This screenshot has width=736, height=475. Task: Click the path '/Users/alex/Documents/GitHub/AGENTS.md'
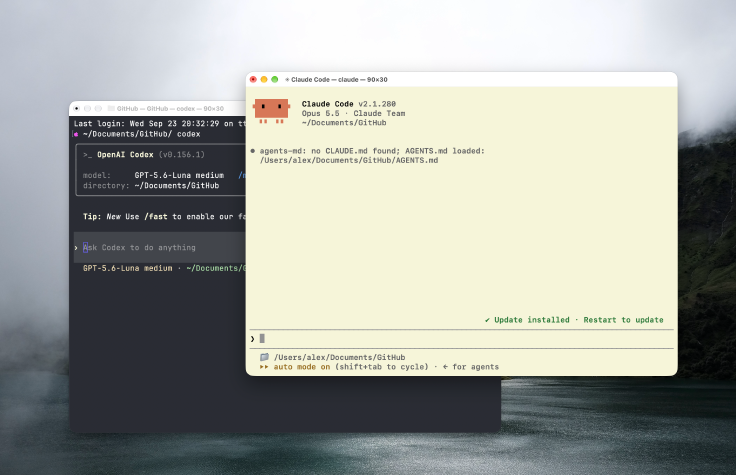click(x=349, y=160)
